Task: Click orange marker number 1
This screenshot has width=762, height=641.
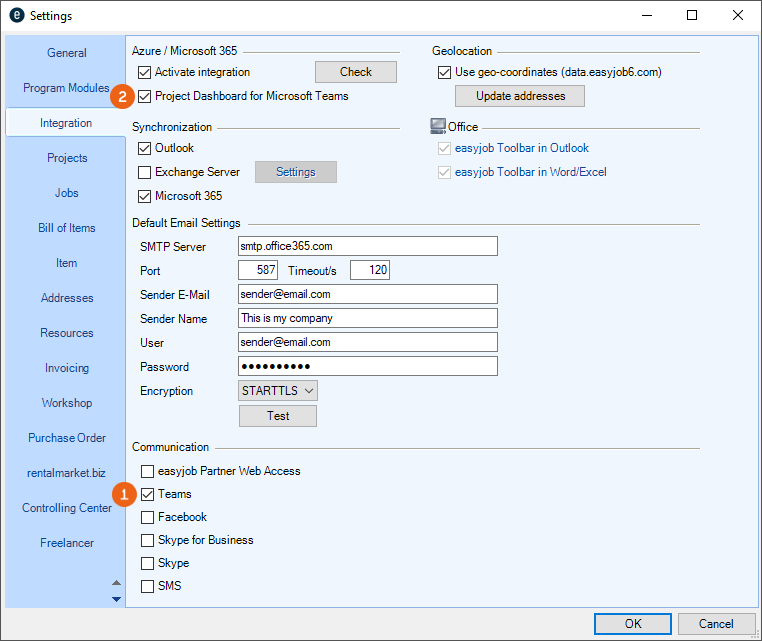Action: (x=123, y=495)
